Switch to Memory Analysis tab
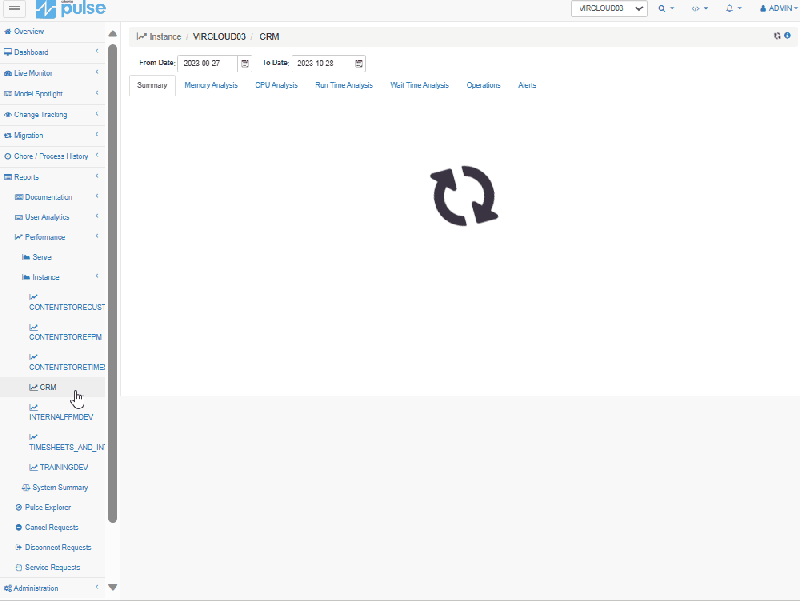The width and height of the screenshot is (800, 601). [211, 85]
